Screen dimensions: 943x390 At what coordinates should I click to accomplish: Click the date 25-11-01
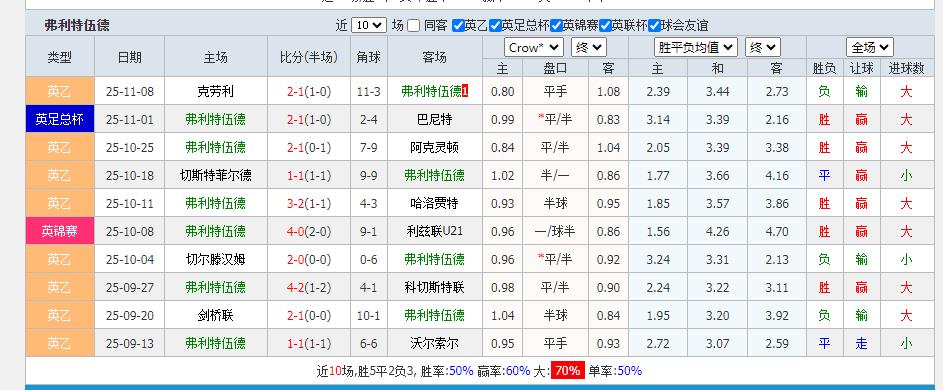[130, 119]
